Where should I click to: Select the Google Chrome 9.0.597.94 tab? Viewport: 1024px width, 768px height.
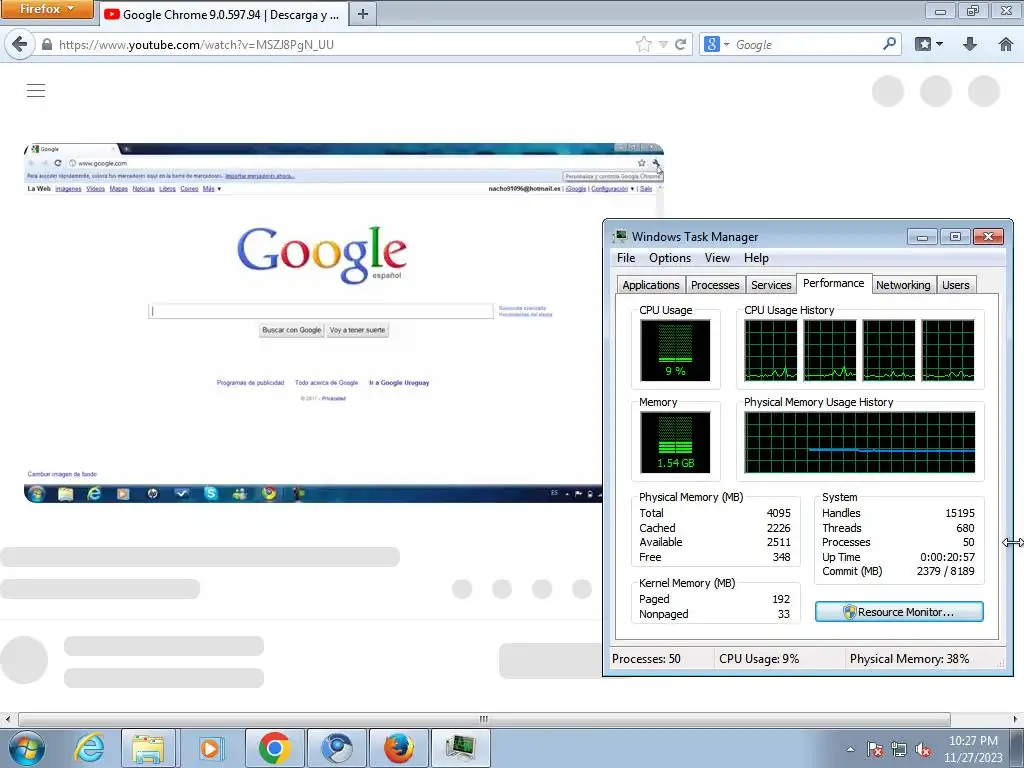[223, 14]
